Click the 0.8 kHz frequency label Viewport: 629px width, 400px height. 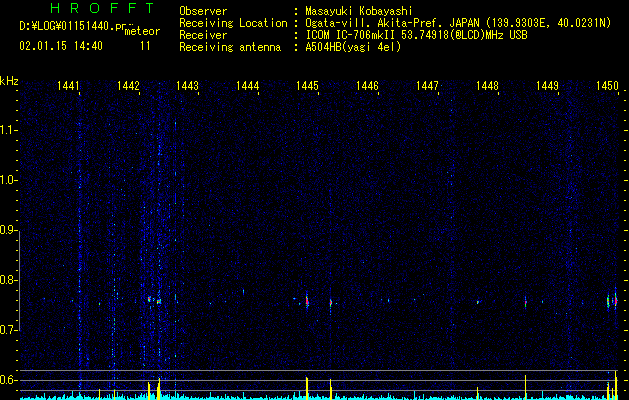pos(9,280)
